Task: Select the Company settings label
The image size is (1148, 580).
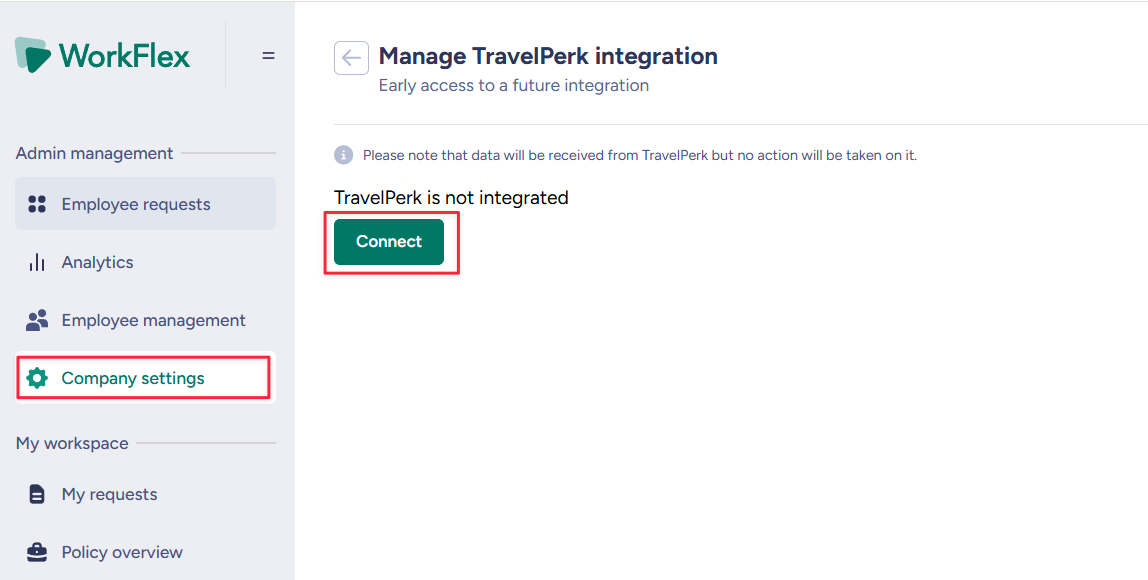Action: (133, 379)
